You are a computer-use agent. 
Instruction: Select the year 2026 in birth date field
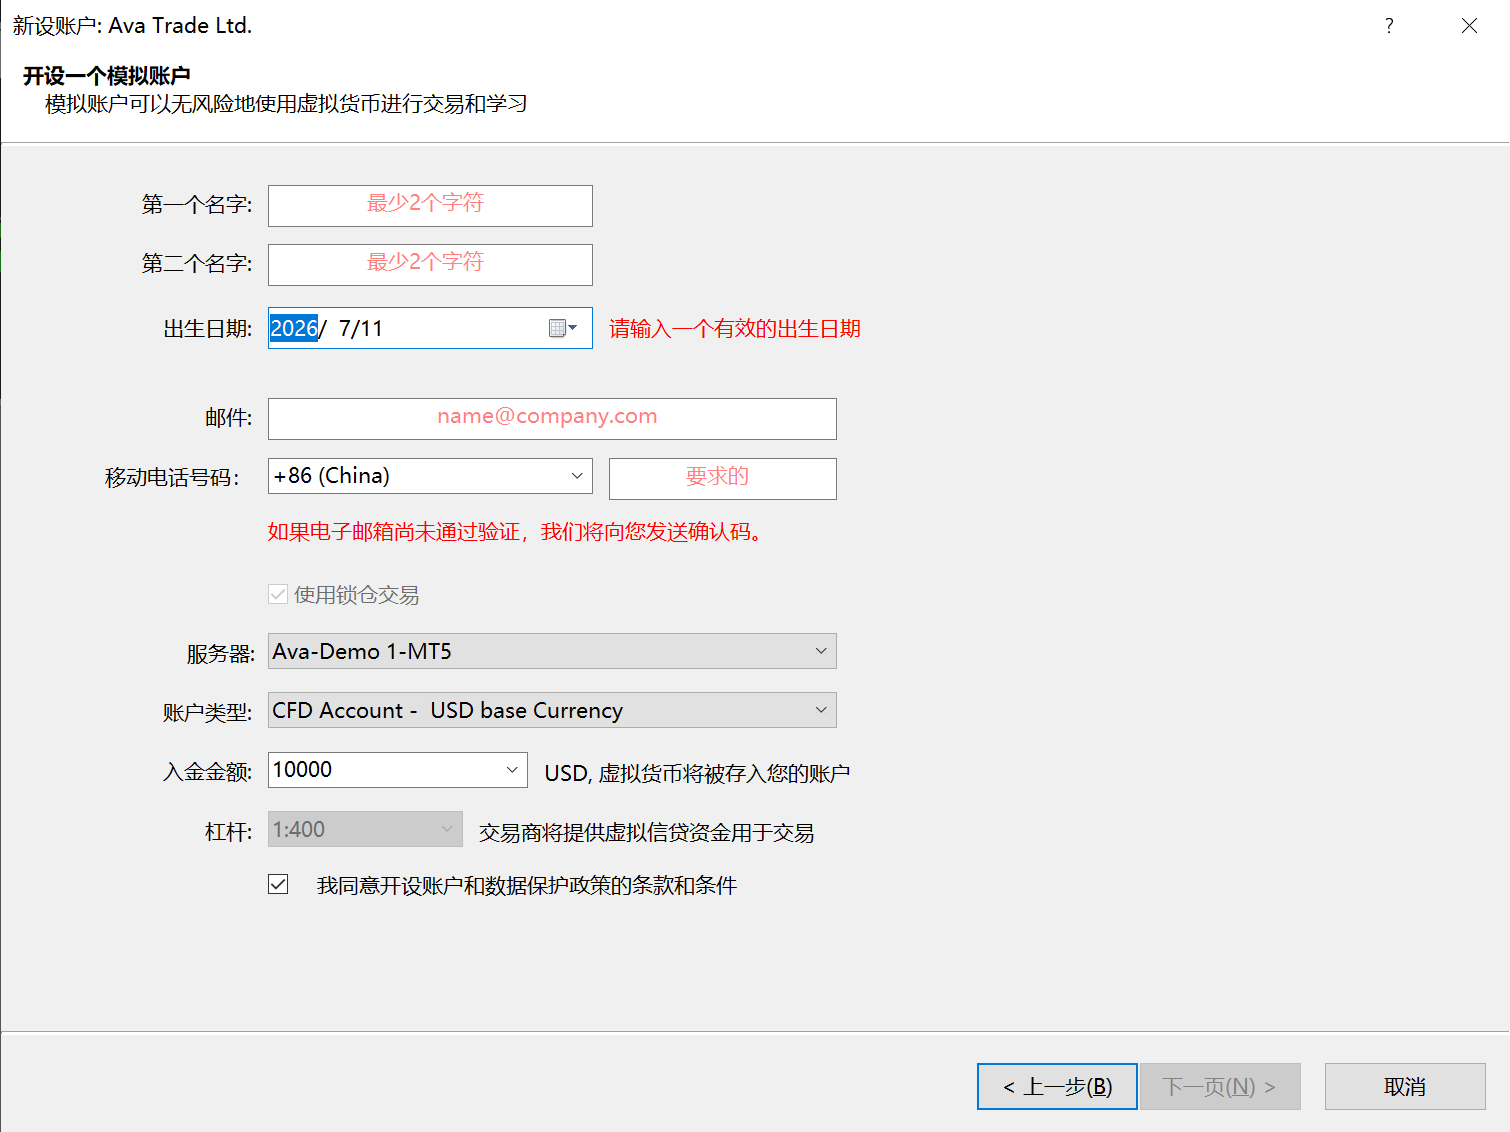294,328
